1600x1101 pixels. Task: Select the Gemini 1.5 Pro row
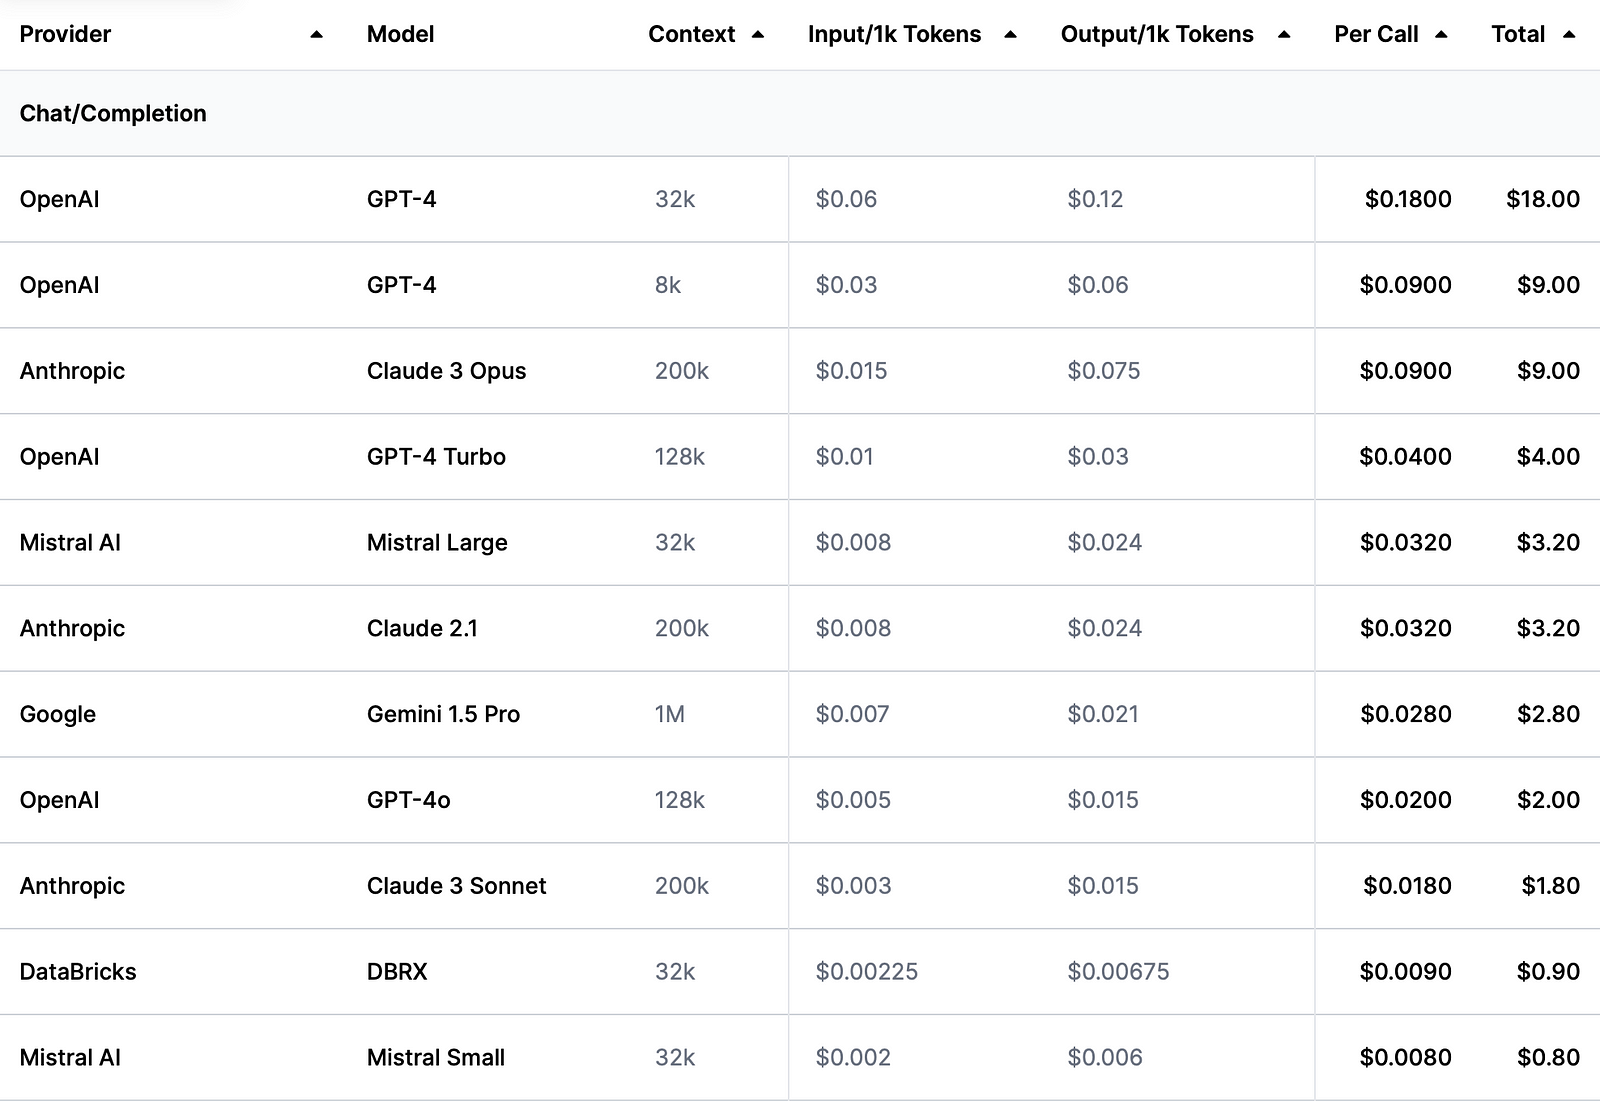pos(443,714)
